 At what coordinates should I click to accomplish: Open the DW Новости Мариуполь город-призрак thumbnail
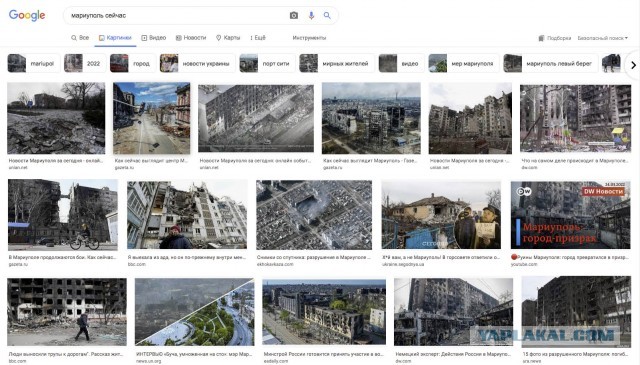571,215
